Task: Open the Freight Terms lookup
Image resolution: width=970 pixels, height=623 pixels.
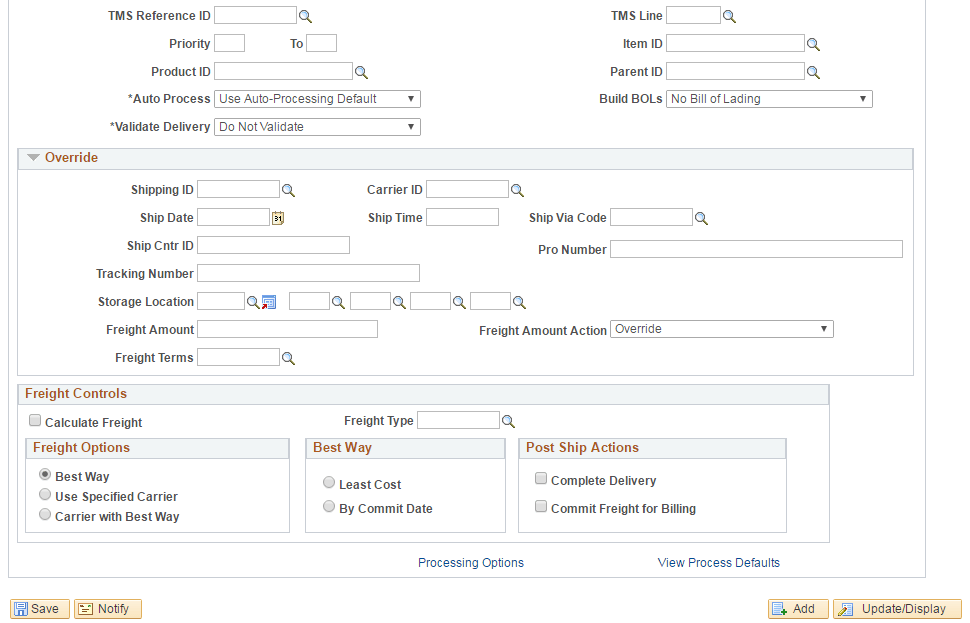Action: click(289, 357)
